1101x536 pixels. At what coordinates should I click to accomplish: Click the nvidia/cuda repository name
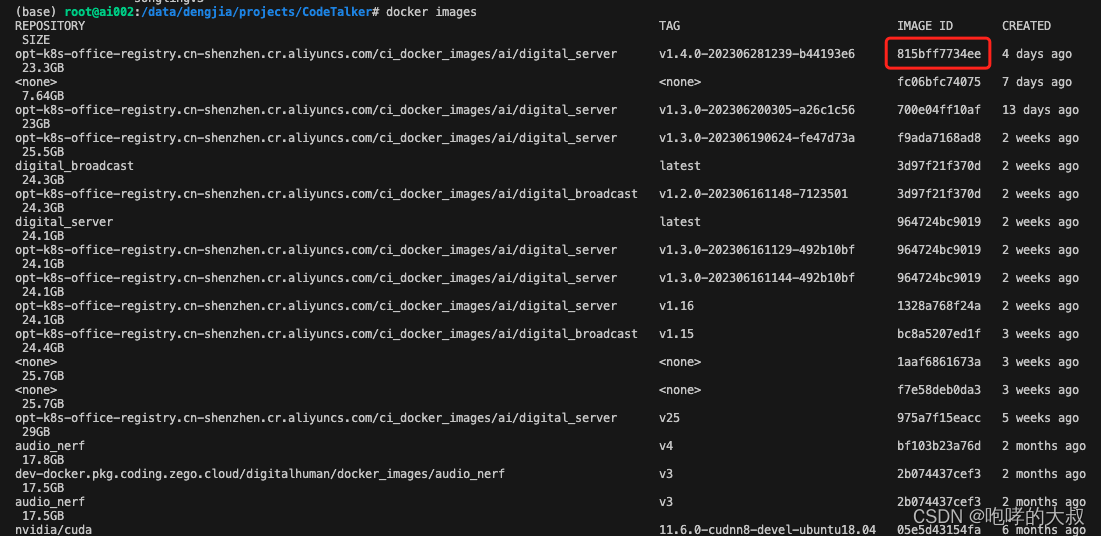[x=53, y=530]
